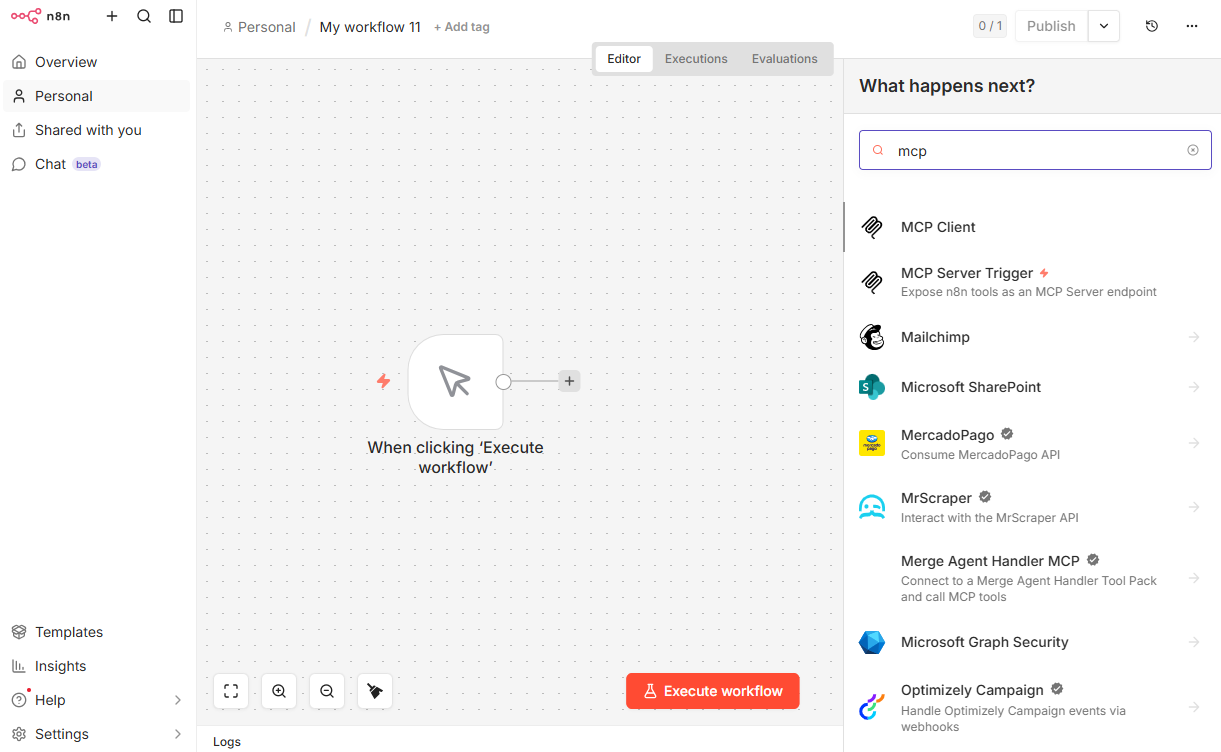
Task: Zoom in on the canvas
Action: pos(279,691)
